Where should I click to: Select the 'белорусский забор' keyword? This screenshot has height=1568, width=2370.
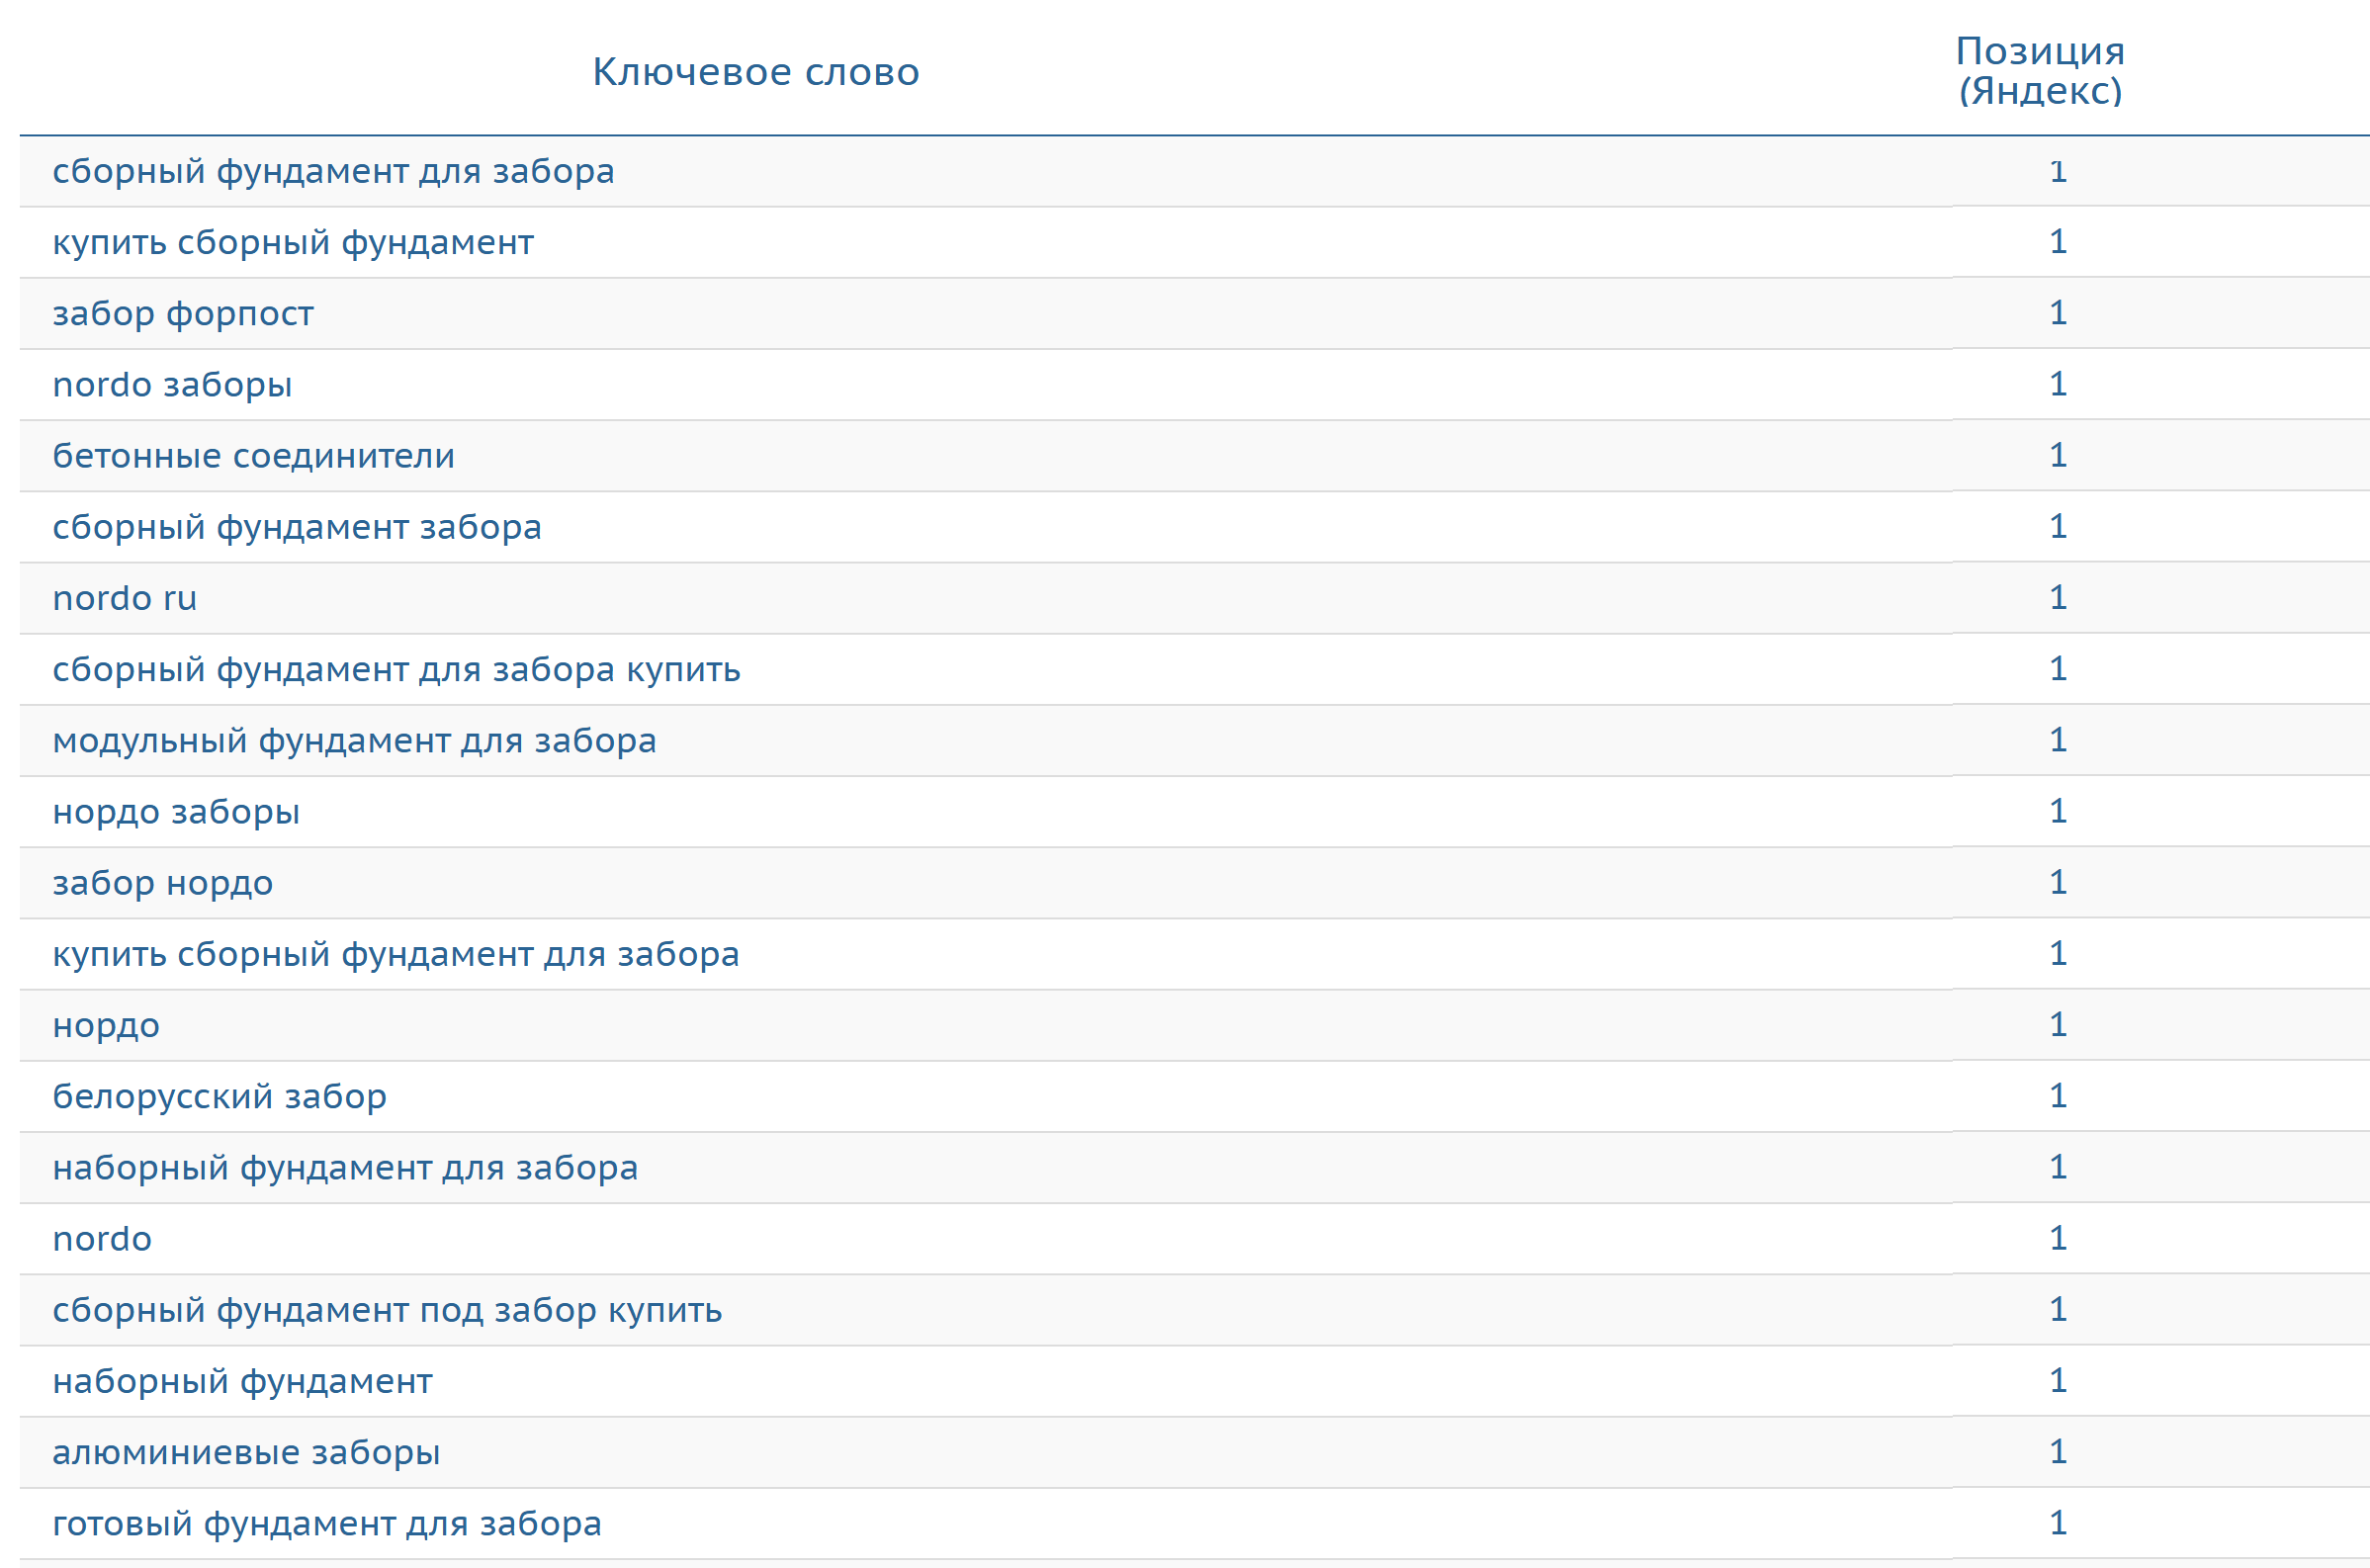click(x=219, y=1097)
